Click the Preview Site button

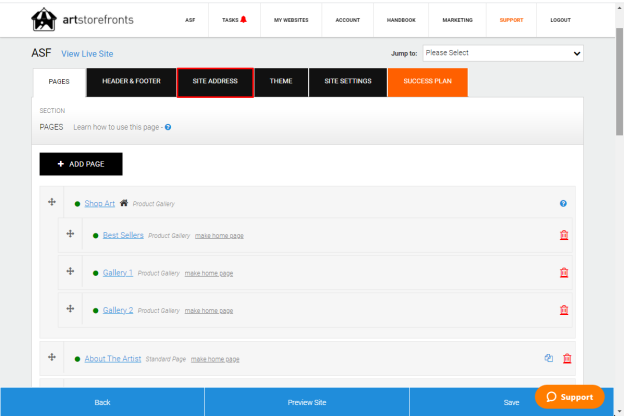307,402
